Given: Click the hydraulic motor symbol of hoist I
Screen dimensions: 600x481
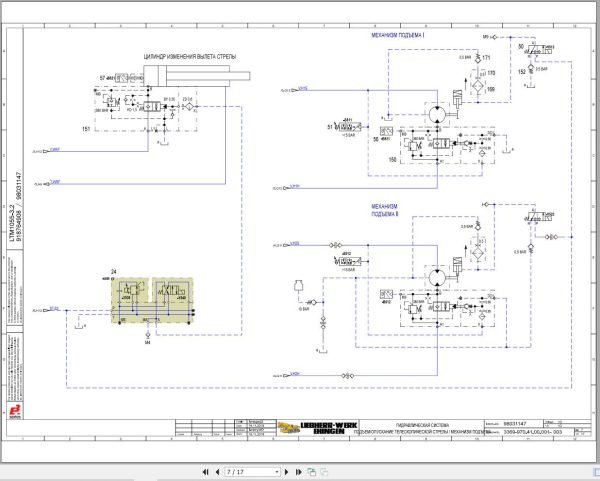Looking at the screenshot, I should click(x=437, y=114).
